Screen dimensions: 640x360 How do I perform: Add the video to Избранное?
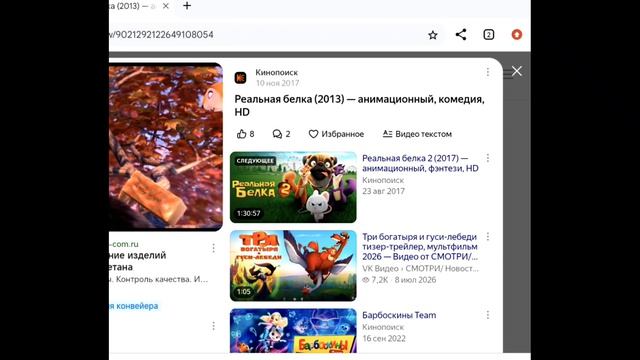pos(336,134)
